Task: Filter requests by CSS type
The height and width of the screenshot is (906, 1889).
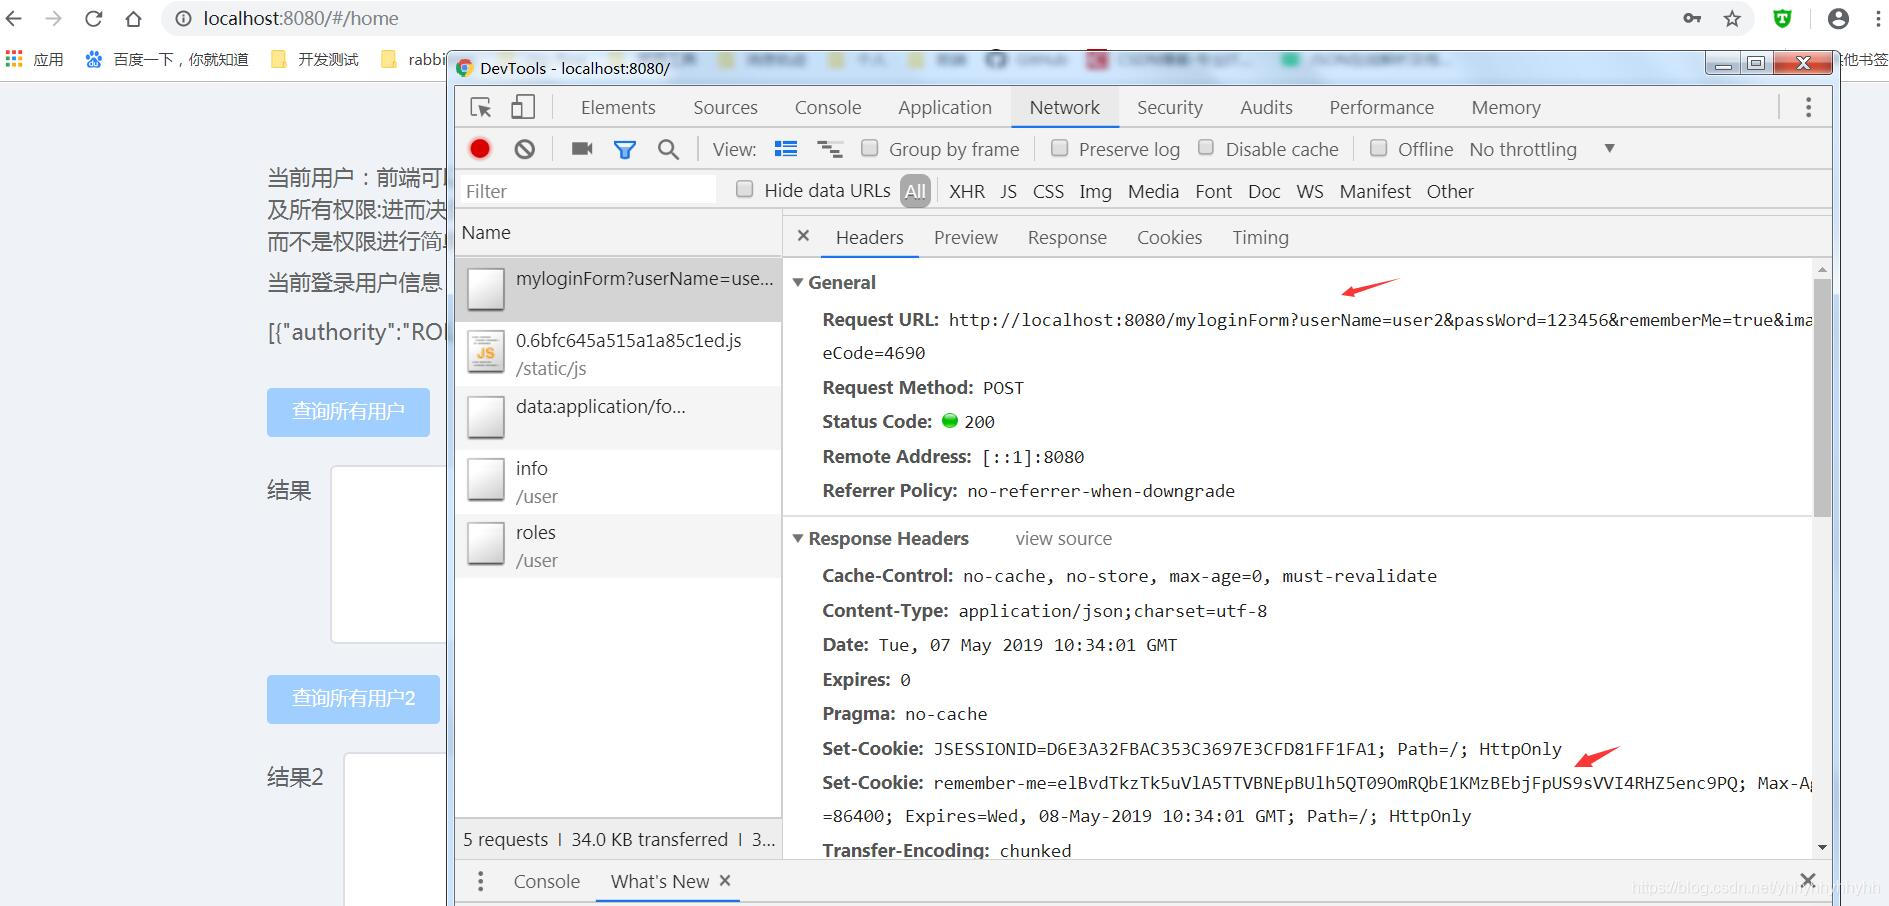Action: point(1048,191)
